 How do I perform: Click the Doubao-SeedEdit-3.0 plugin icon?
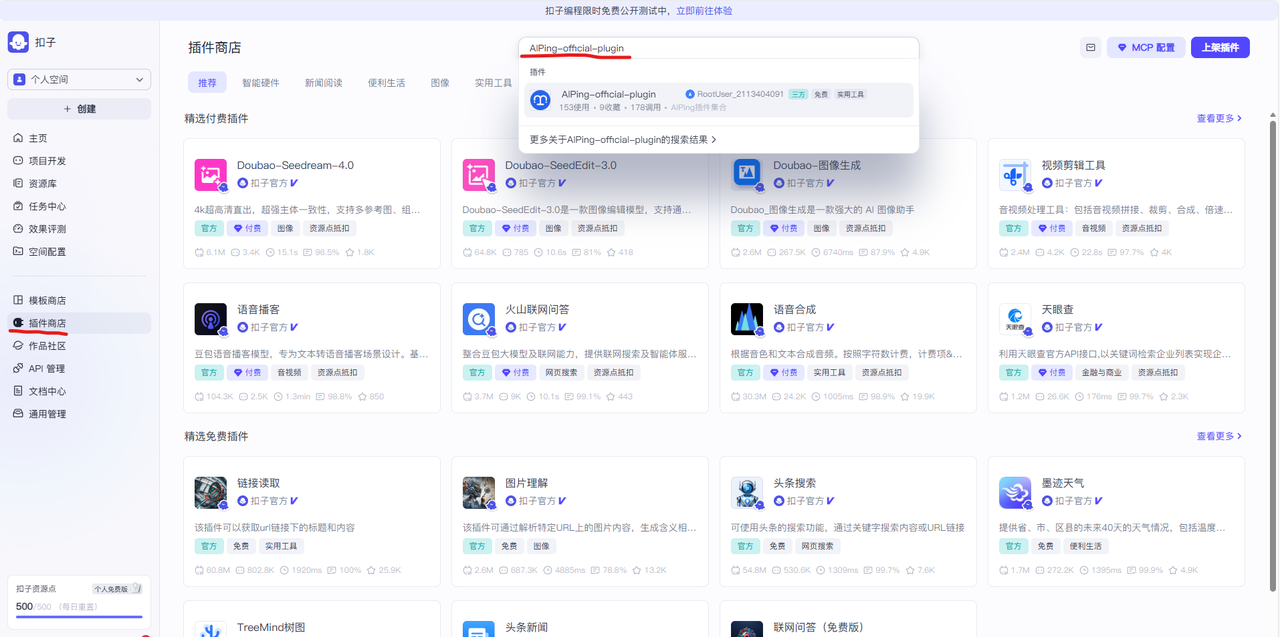tap(479, 175)
